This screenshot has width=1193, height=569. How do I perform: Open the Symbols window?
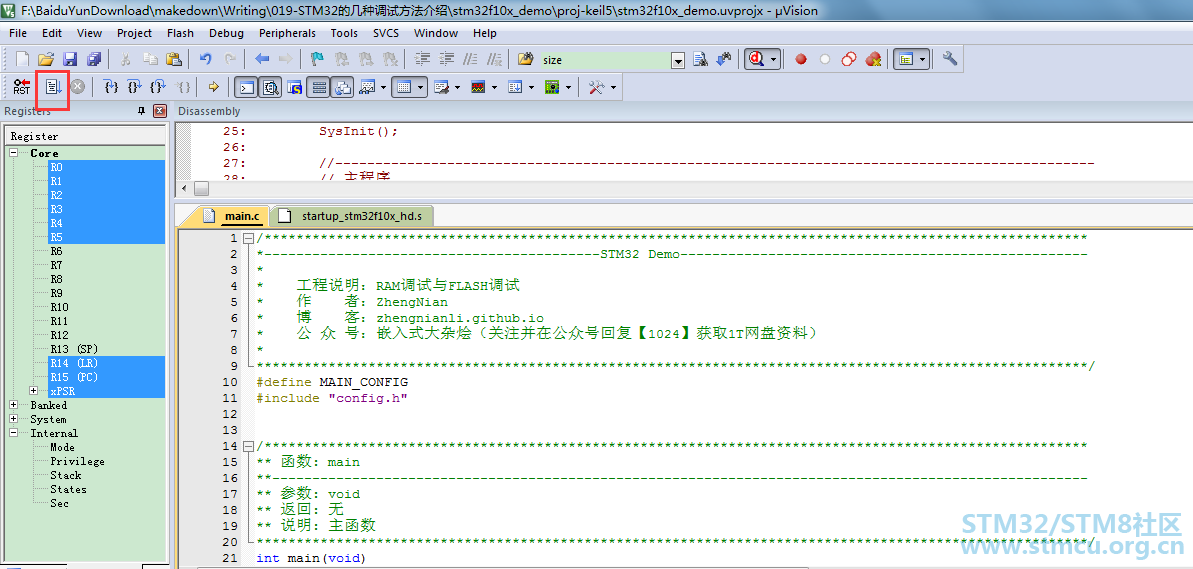click(x=294, y=87)
